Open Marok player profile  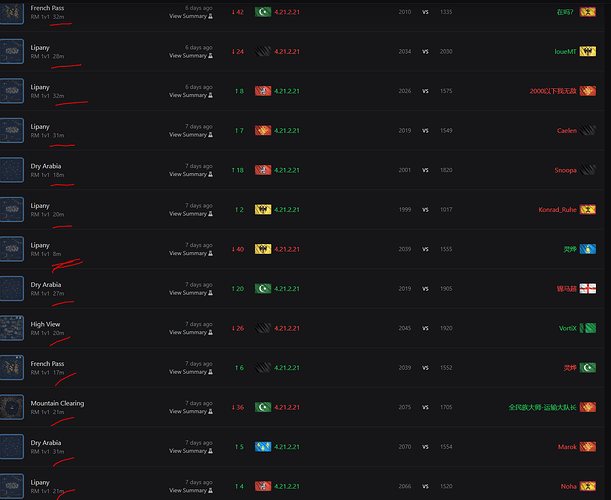(567, 447)
